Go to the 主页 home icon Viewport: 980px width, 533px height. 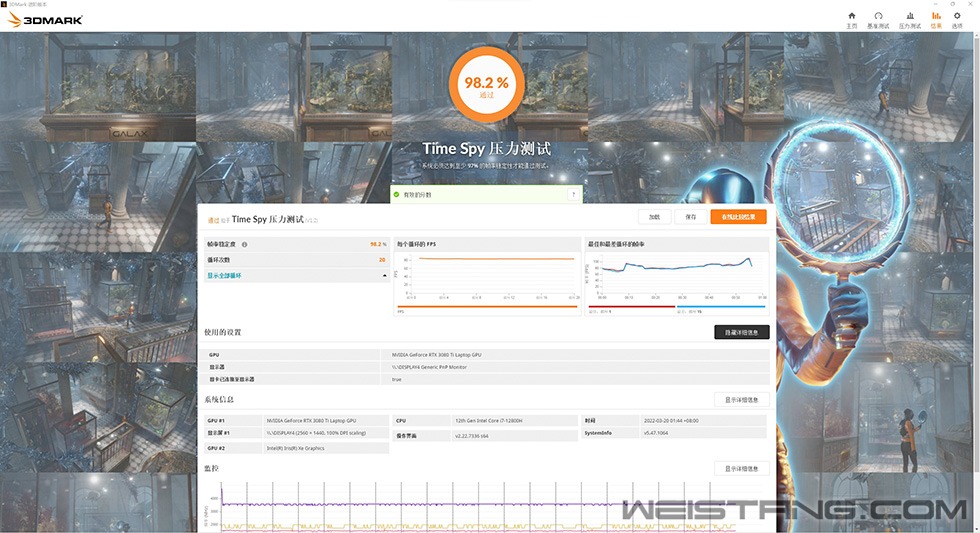click(x=851, y=19)
